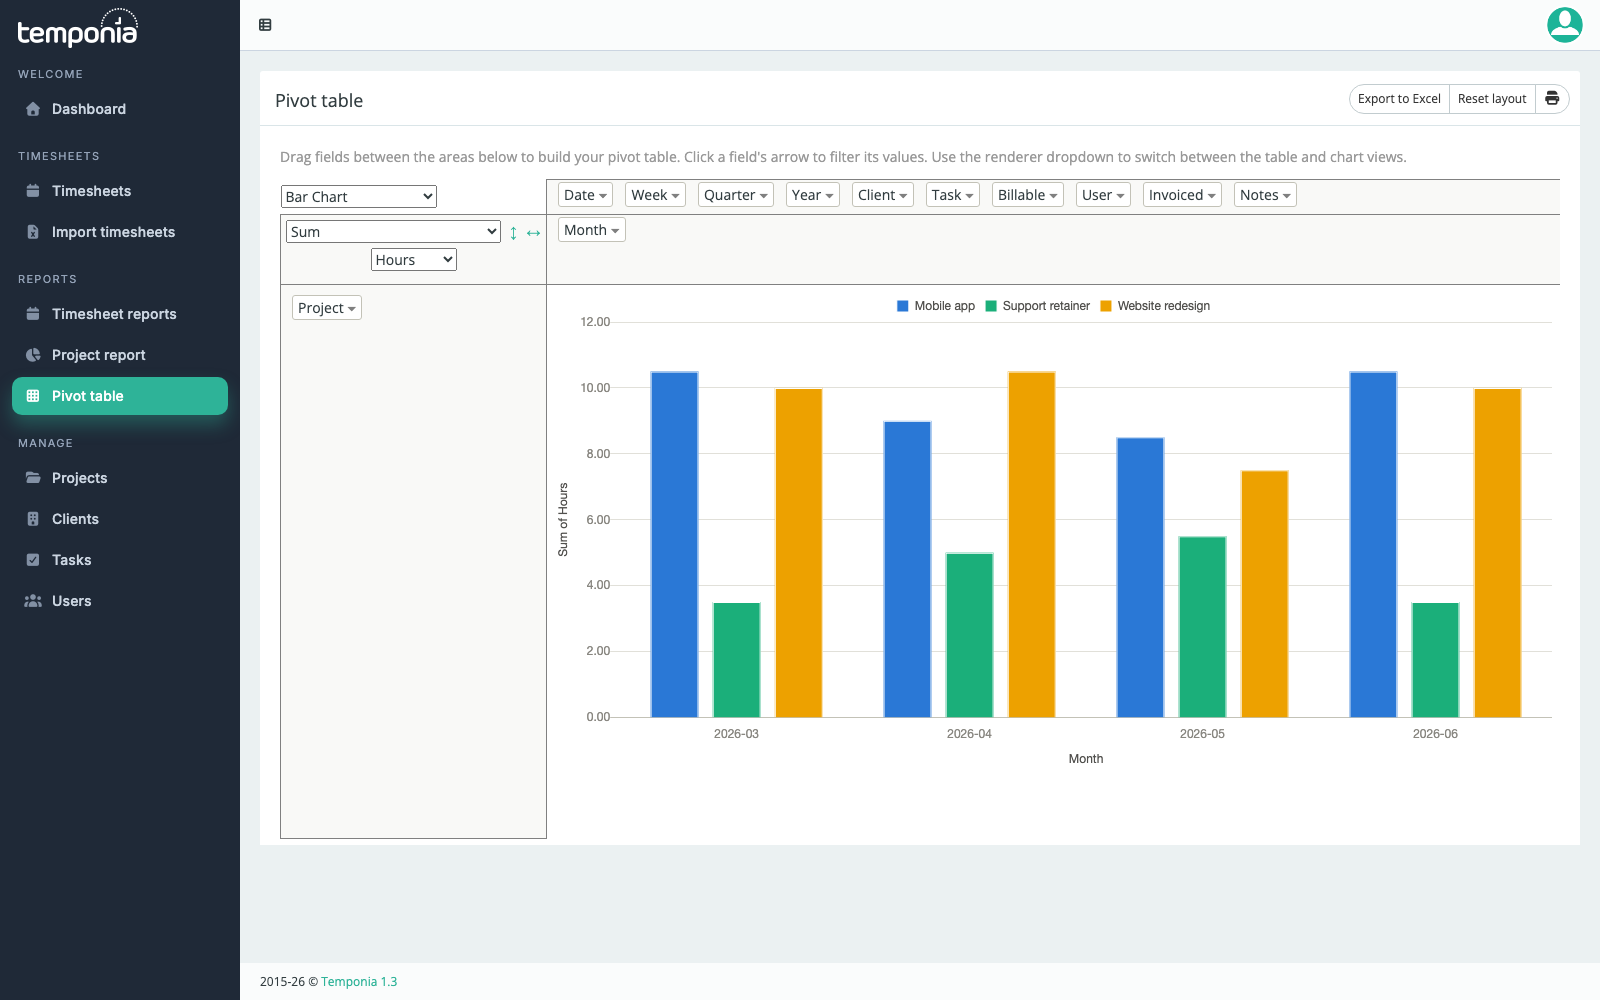Click the Timesheets calendar icon
Viewport: 1600px width, 1000px height.
33,191
